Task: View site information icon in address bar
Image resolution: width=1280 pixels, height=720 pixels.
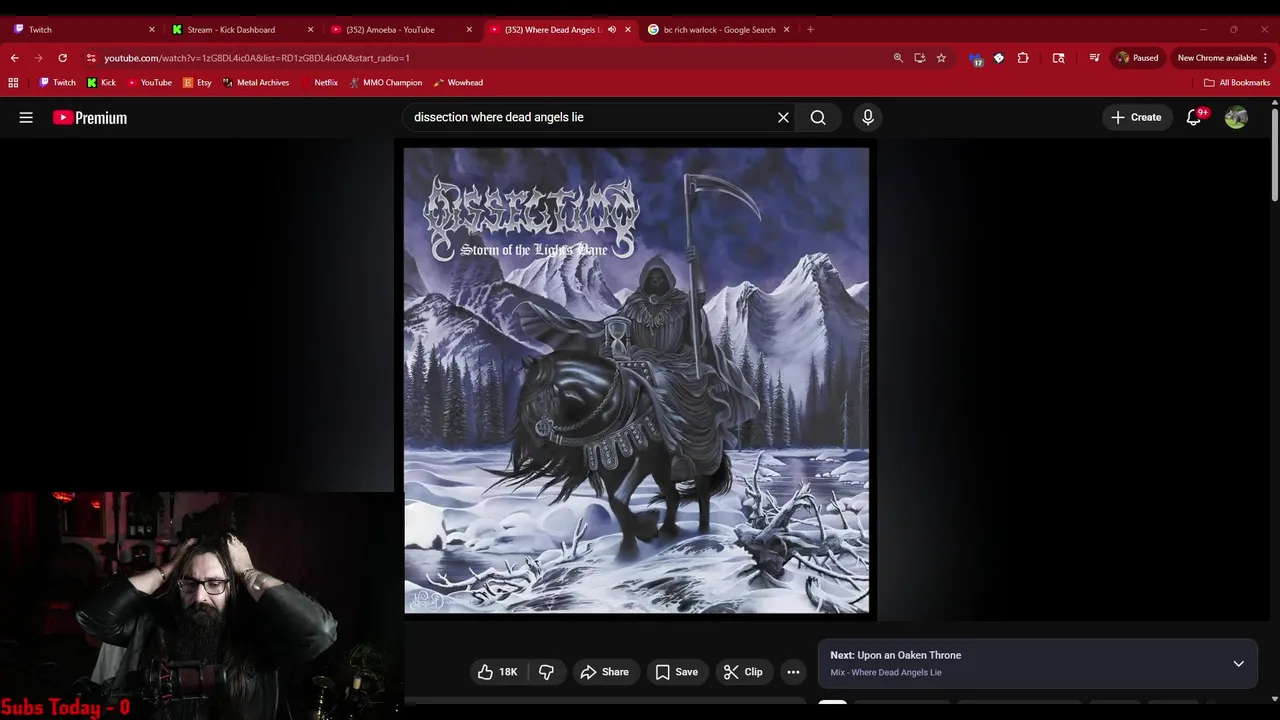Action: click(91, 58)
